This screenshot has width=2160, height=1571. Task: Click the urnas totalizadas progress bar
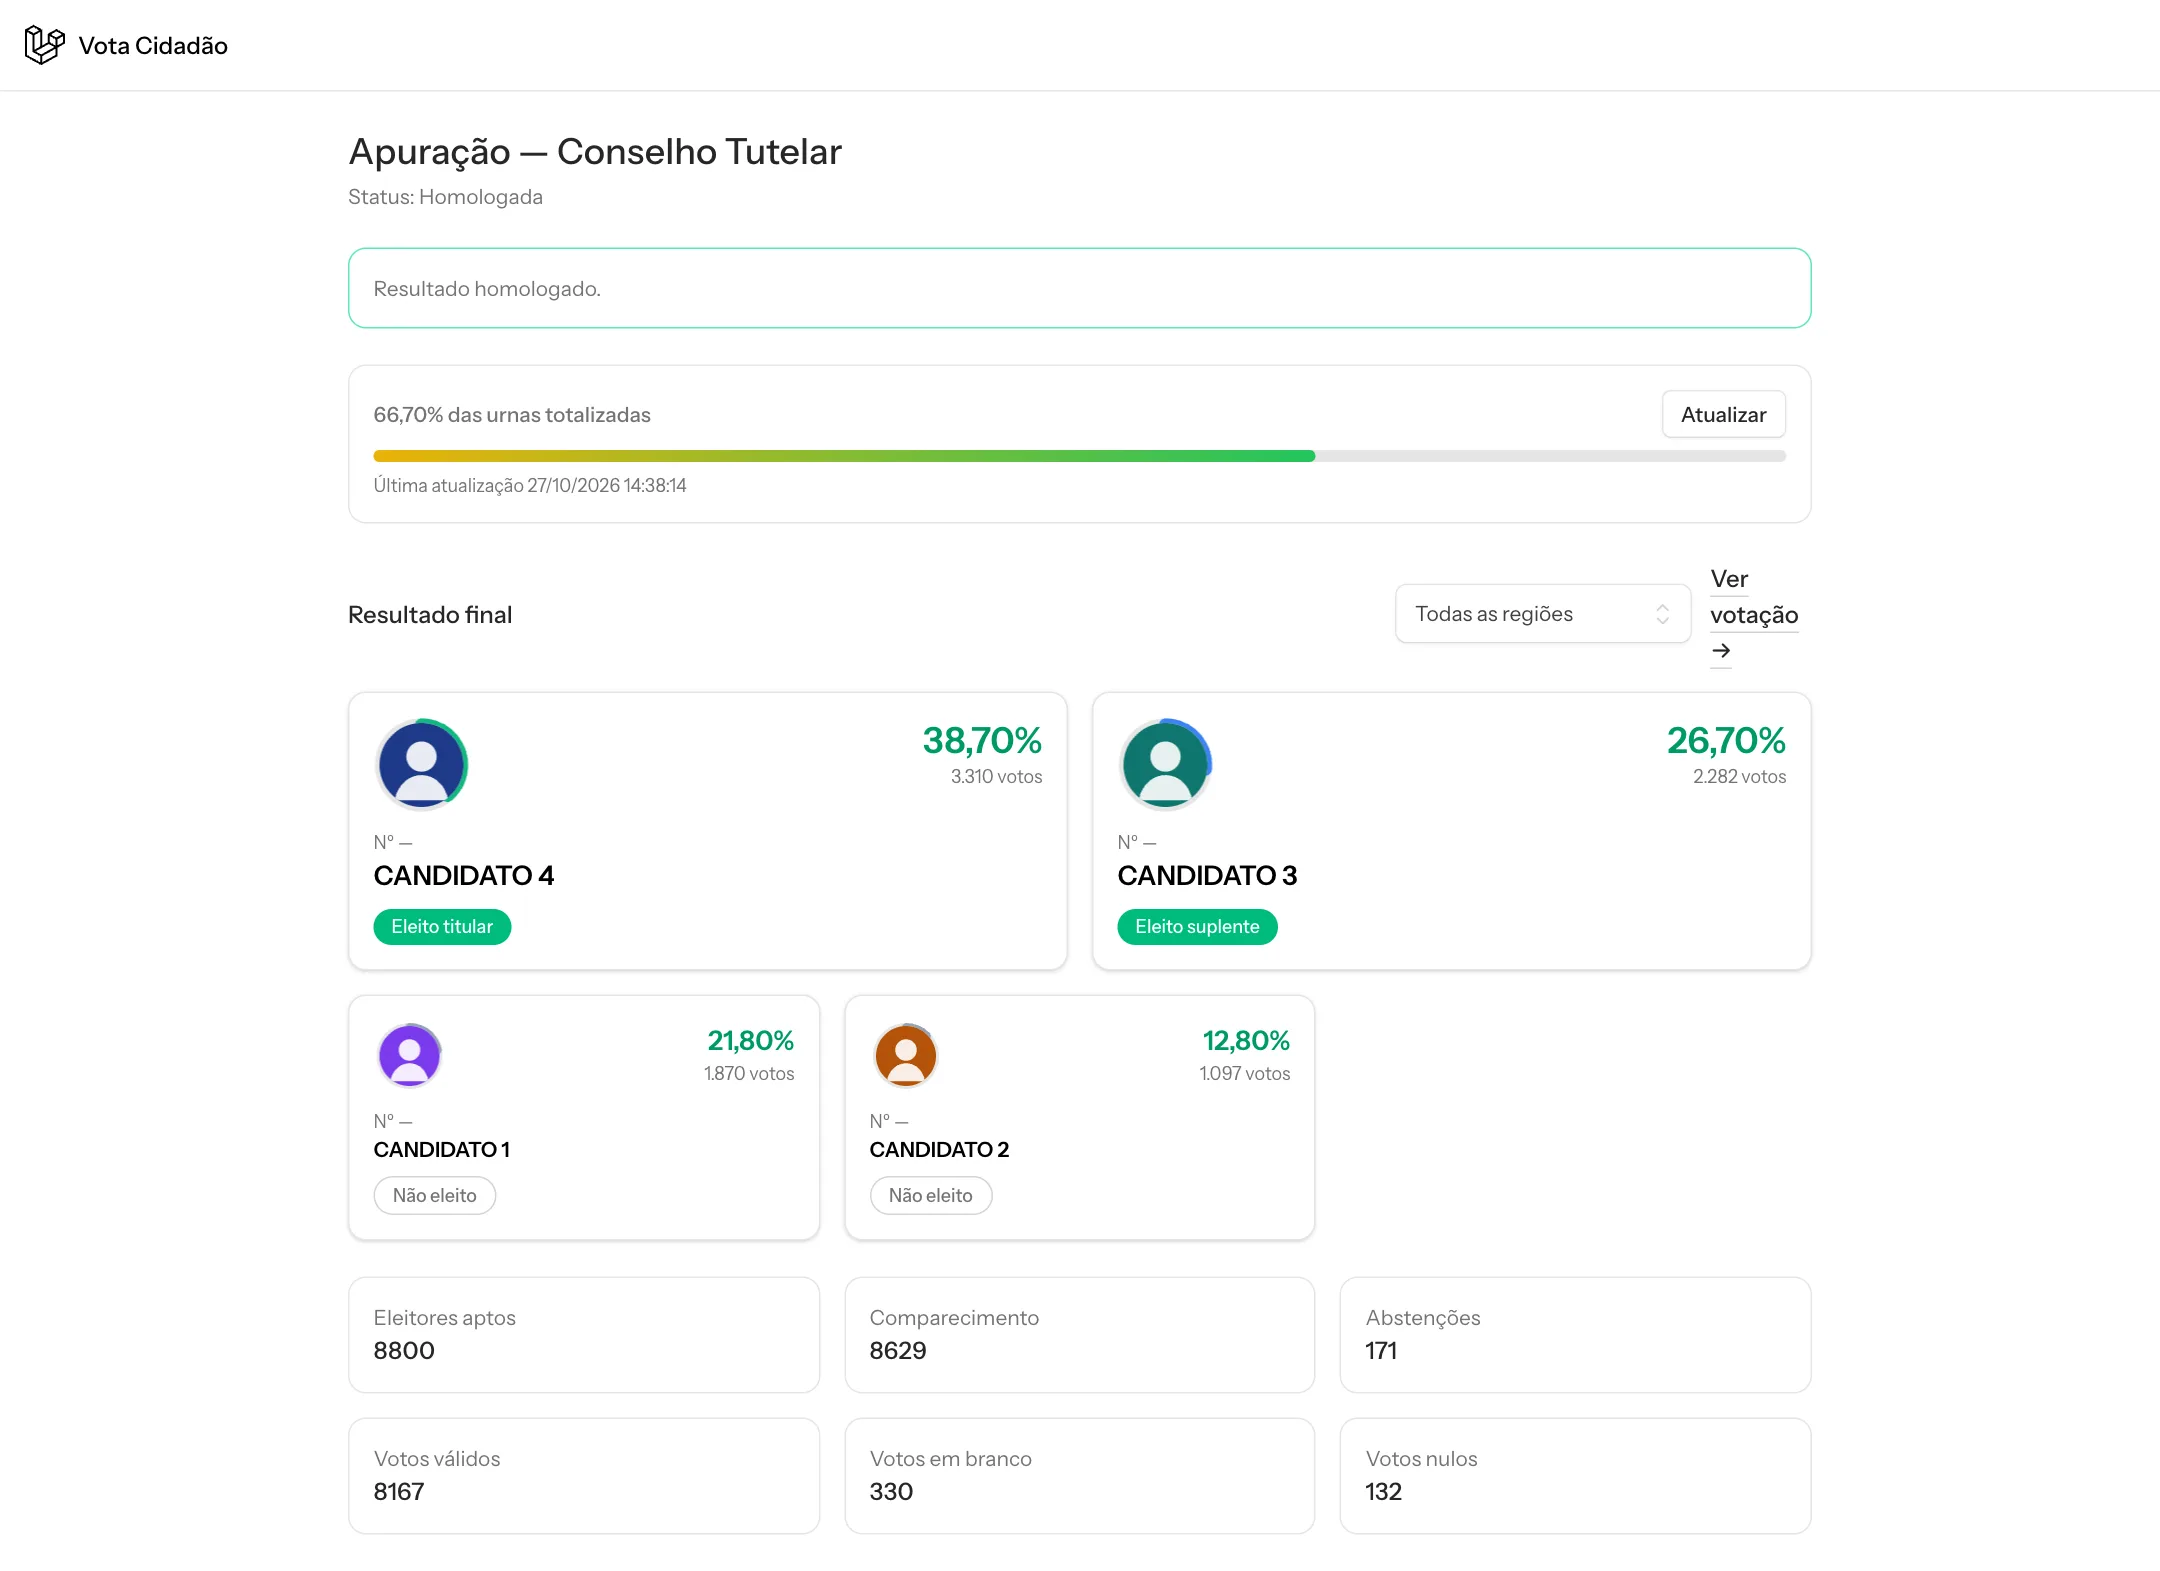pyautogui.click(x=1079, y=456)
